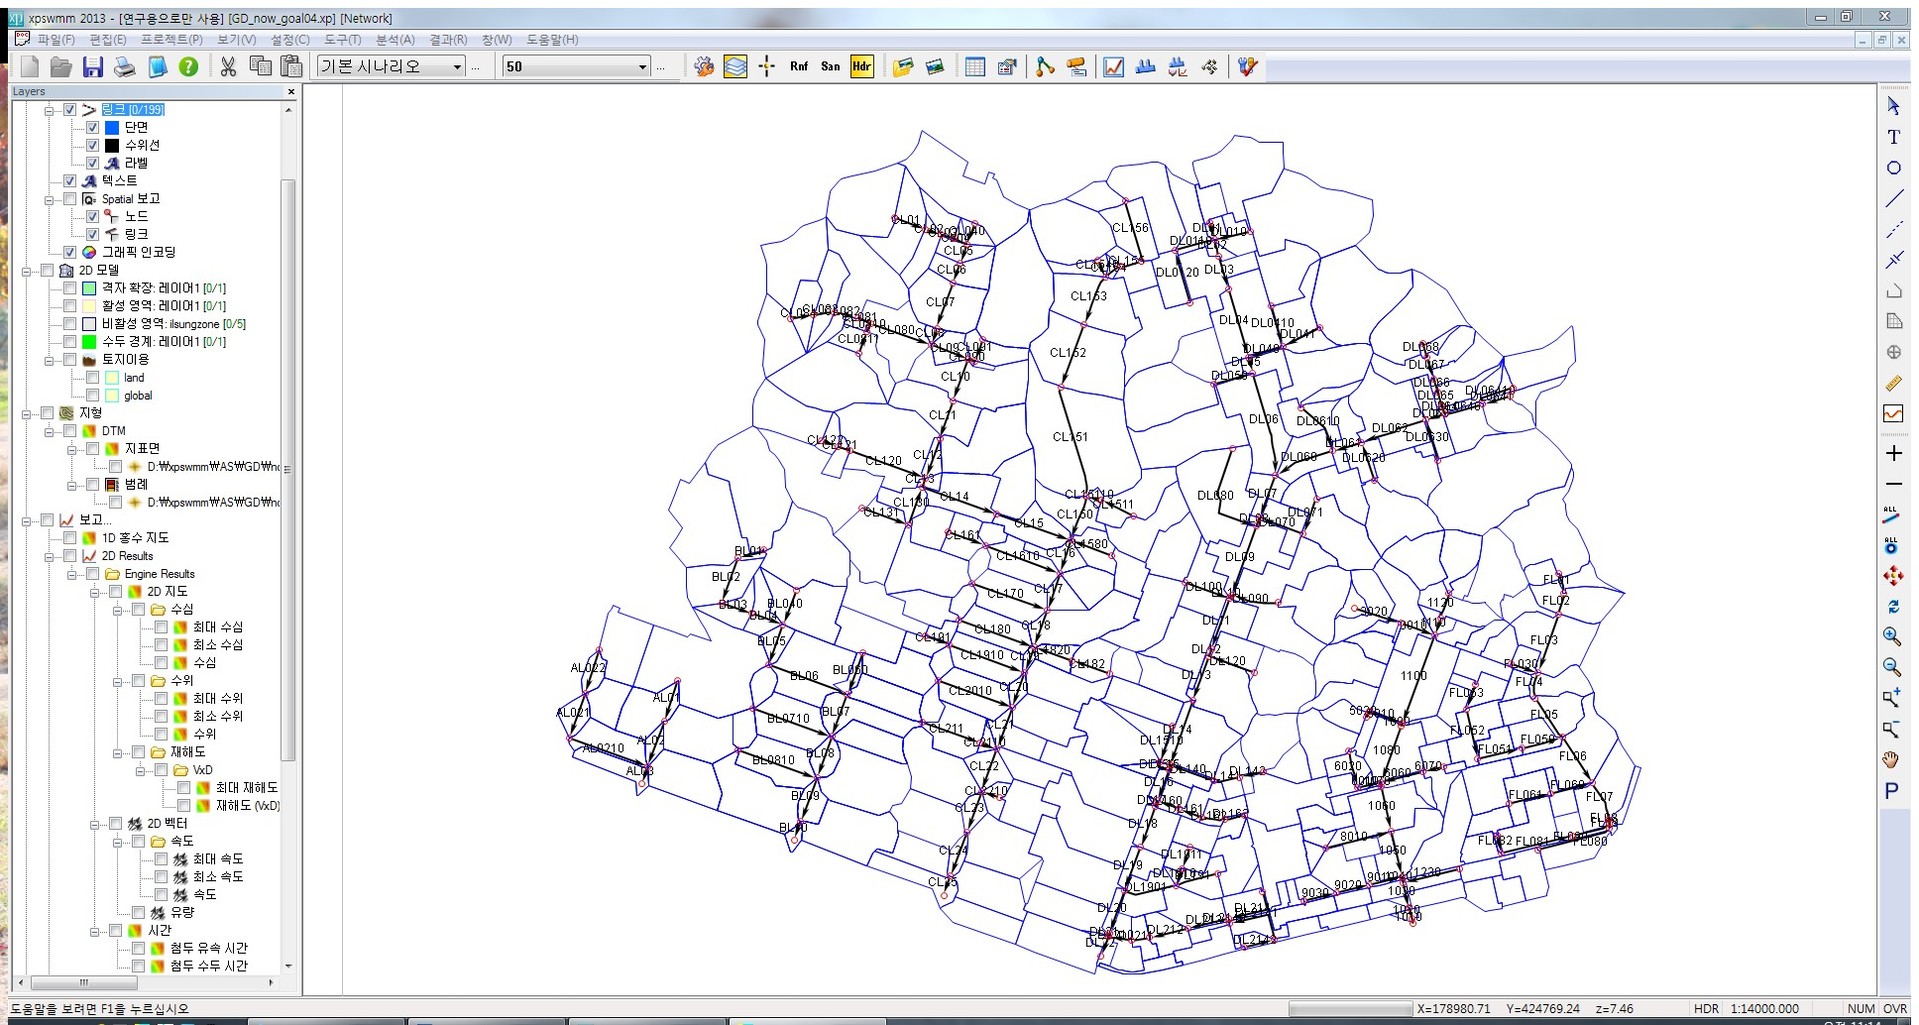Image resolution: width=1919 pixels, height=1025 pixels.
Task: Click the P tool icon on right toolbar
Action: coord(1891,791)
